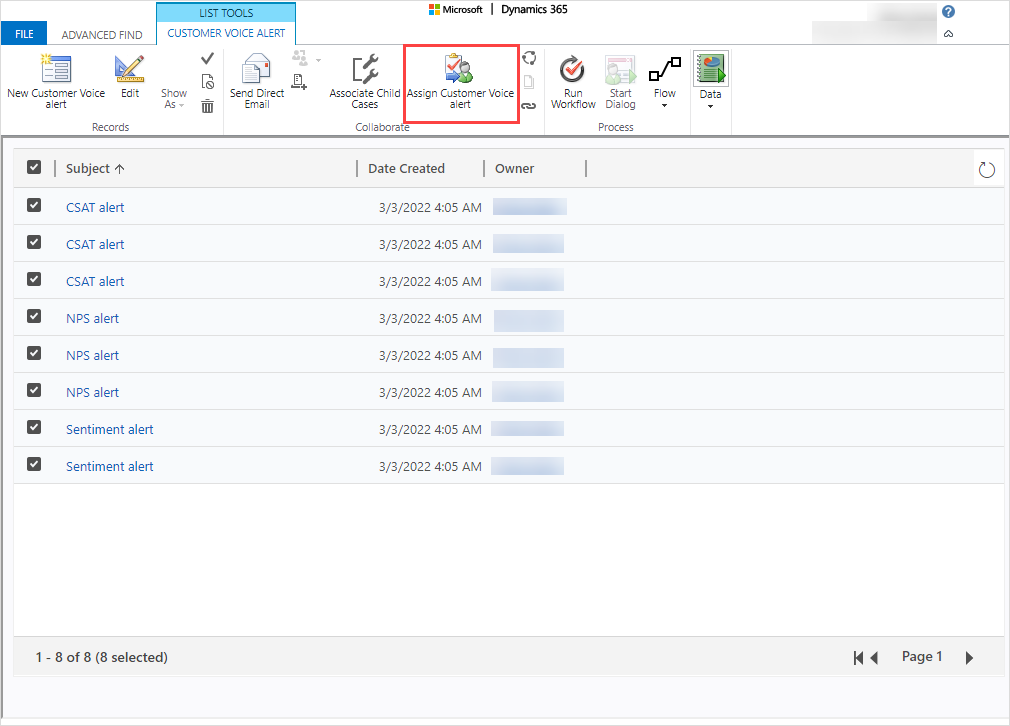Open the first Sentiment alert link

click(110, 430)
